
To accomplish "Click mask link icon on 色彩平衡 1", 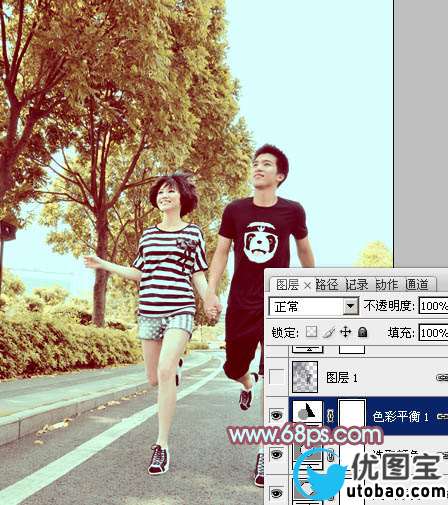I will pyautogui.click(x=330, y=415).
